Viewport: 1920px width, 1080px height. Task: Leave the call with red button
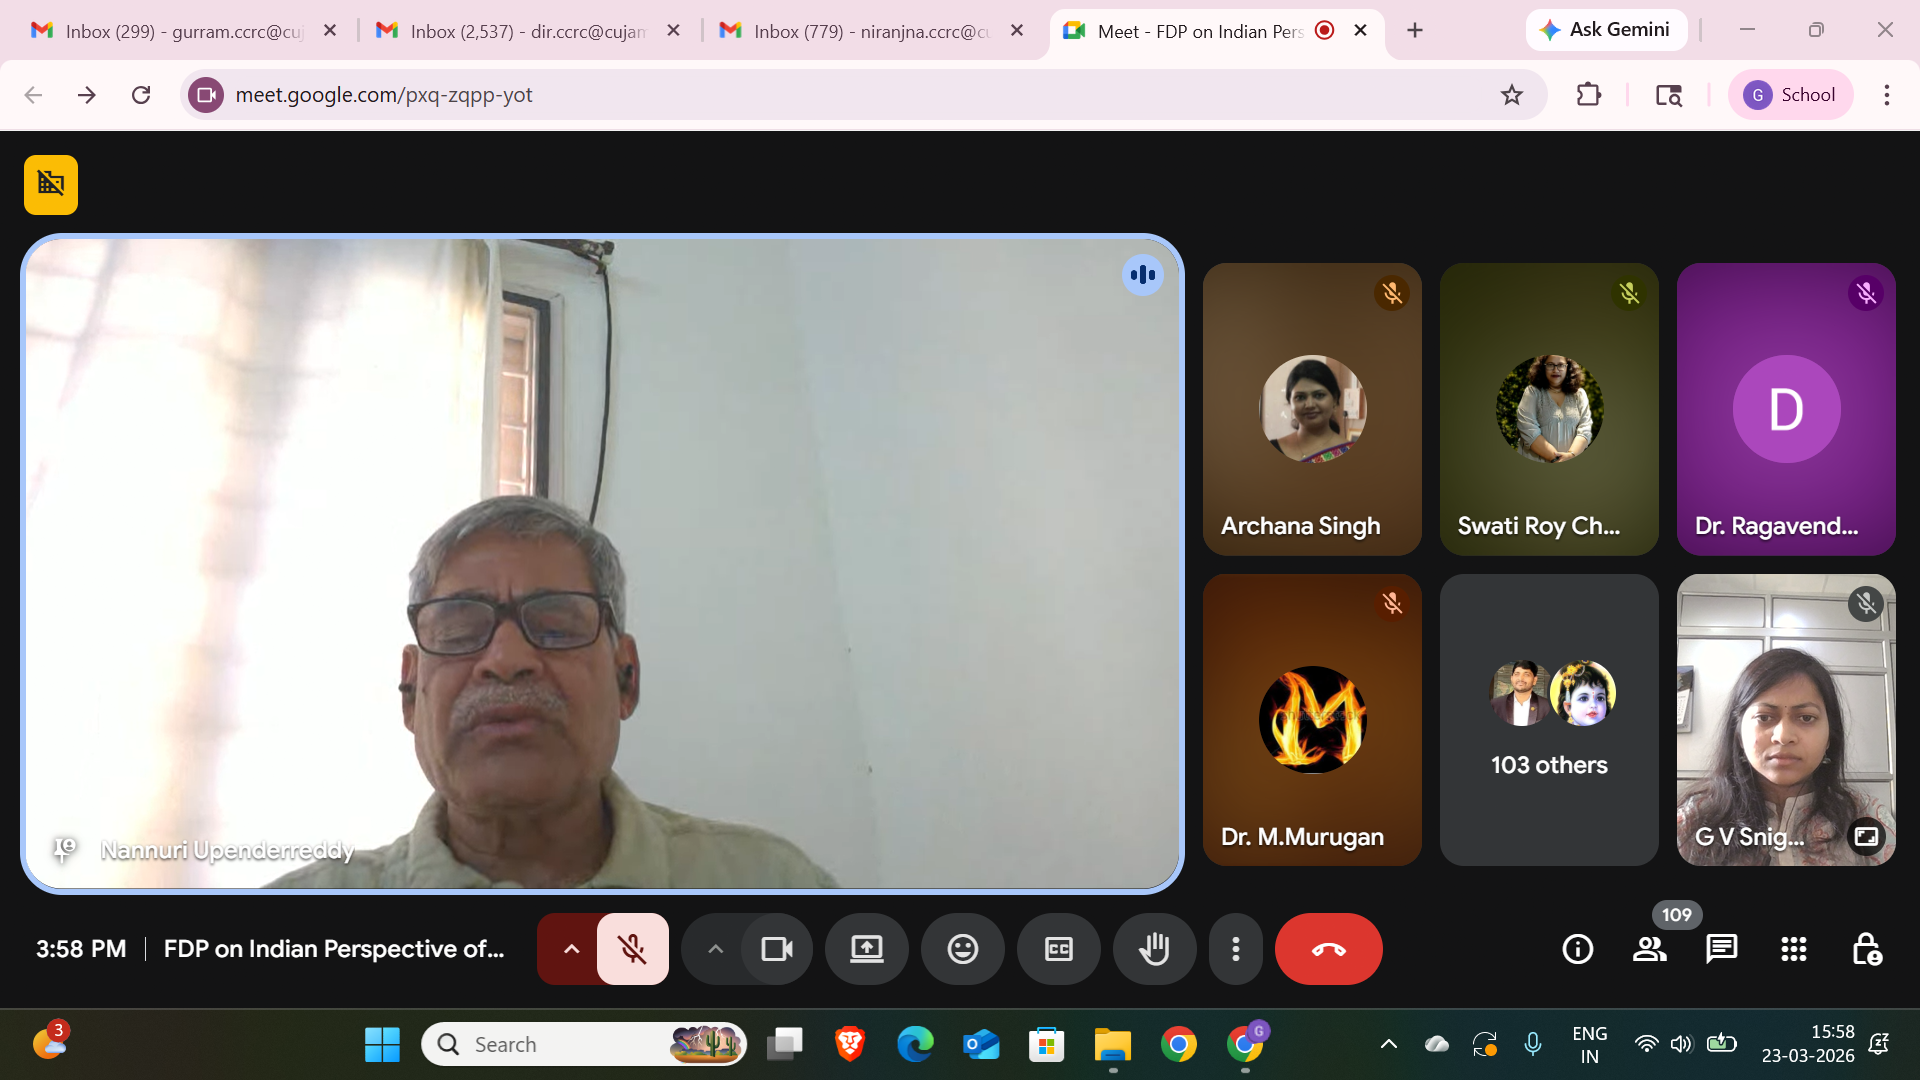tap(1328, 949)
